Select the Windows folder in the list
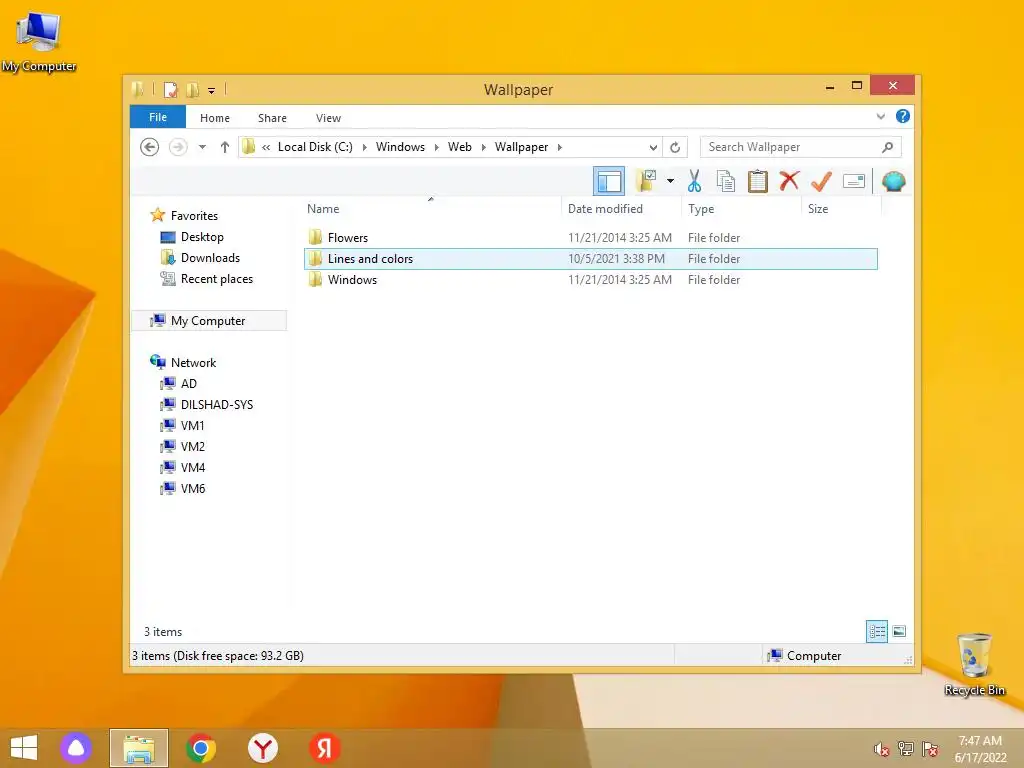Image resolution: width=1024 pixels, height=768 pixels. [591, 280]
